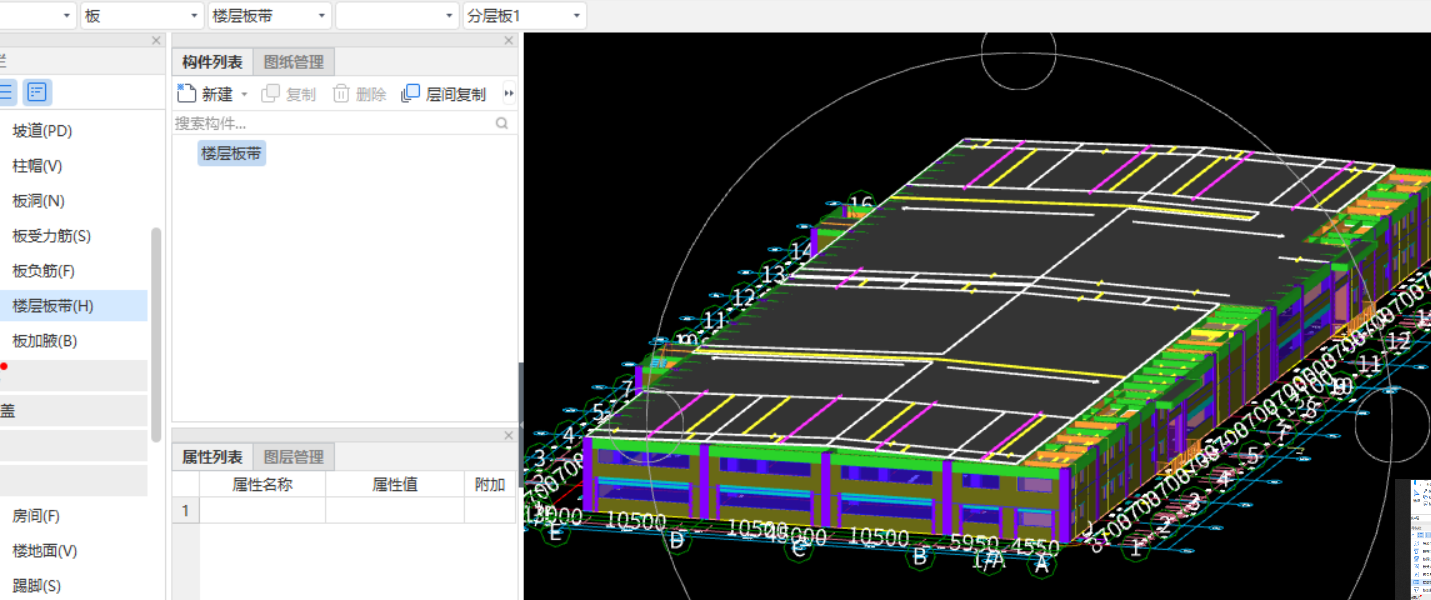The height and width of the screenshot is (600, 1431).
Task: Open the 楼层板带 component type dropdown
Action: (x=269, y=16)
